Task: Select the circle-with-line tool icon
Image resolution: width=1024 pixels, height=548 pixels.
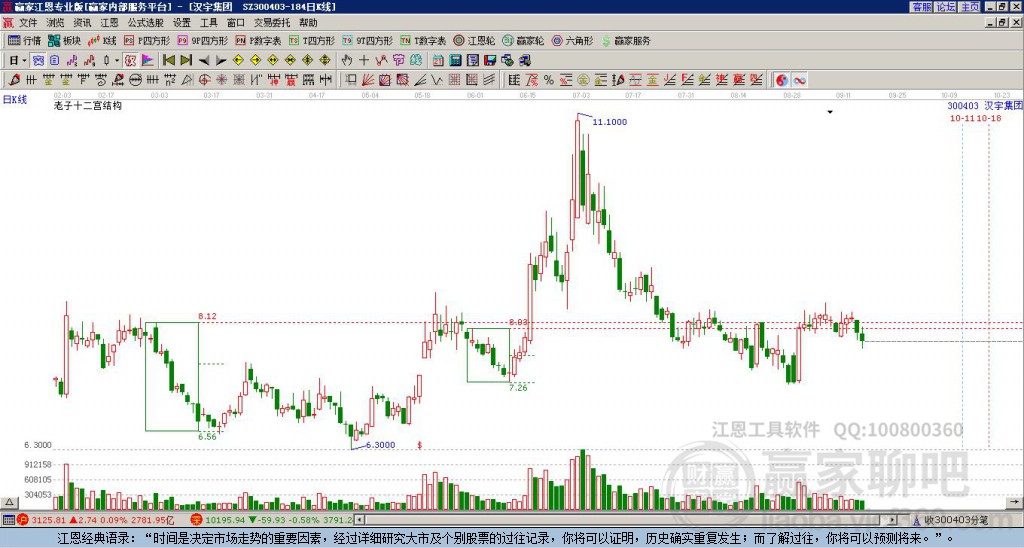Action: (x=135, y=80)
